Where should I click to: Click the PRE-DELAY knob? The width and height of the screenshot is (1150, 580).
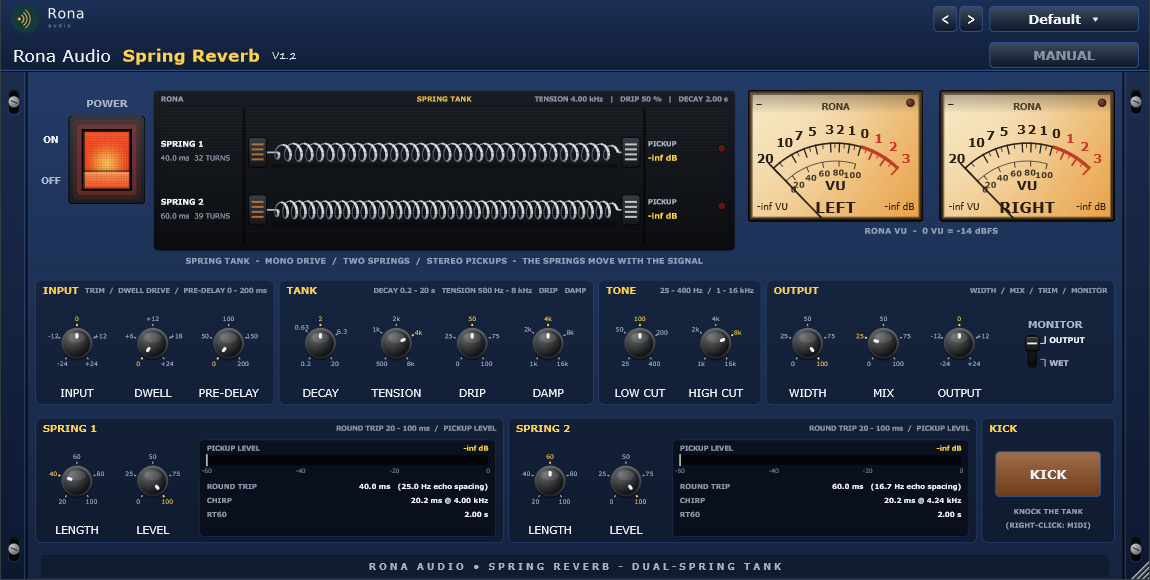pyautogui.click(x=228, y=342)
